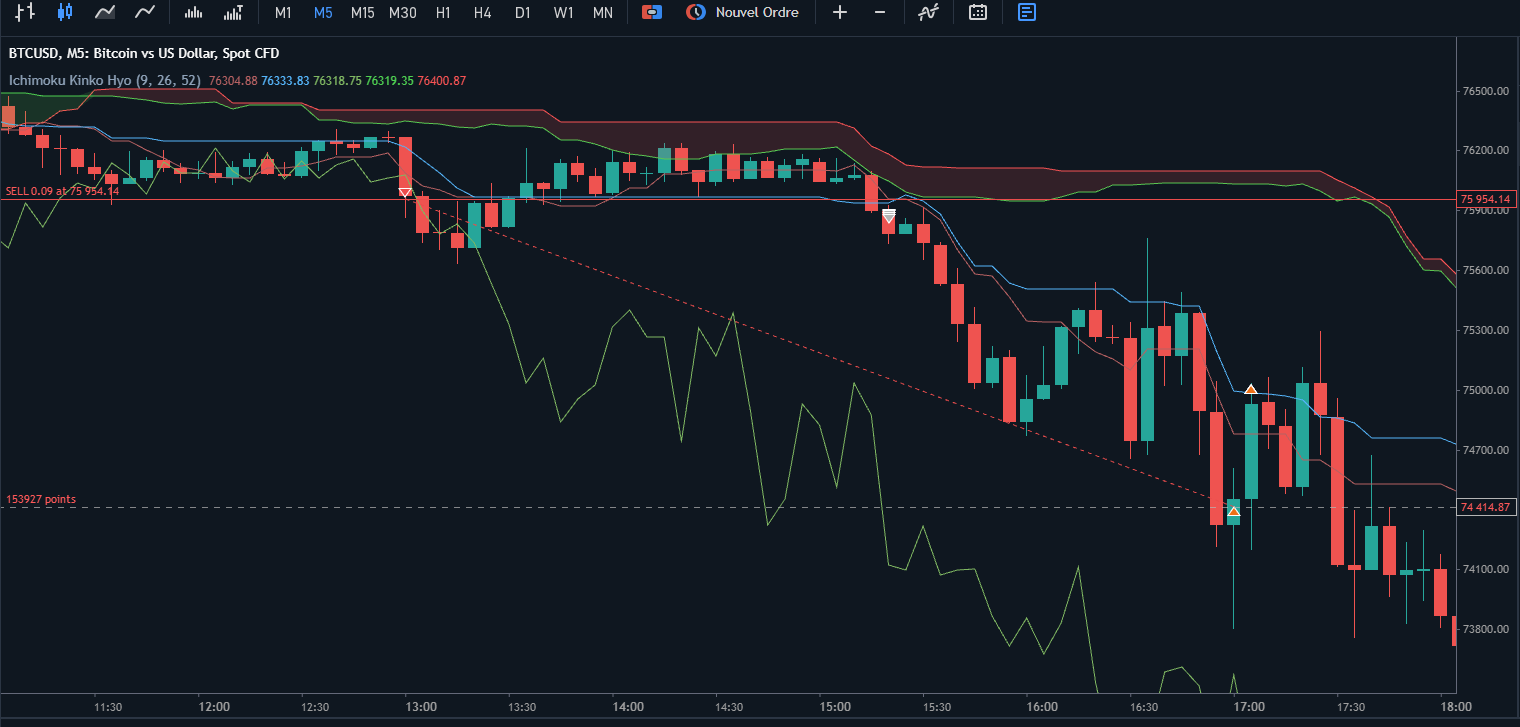The width and height of the screenshot is (1520, 727).
Task: Click the 13:30 time axis label
Action: click(522, 707)
